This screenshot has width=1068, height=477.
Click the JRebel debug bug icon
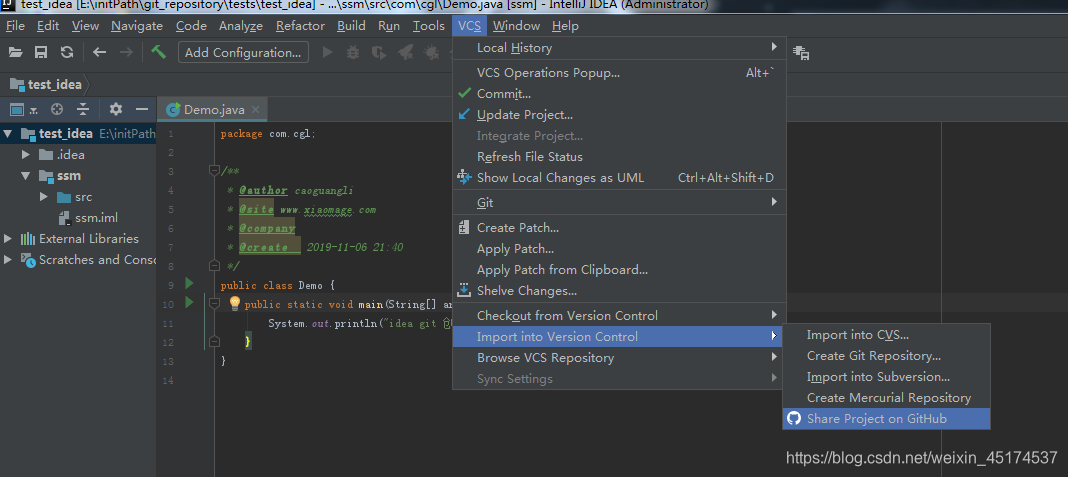pos(430,52)
